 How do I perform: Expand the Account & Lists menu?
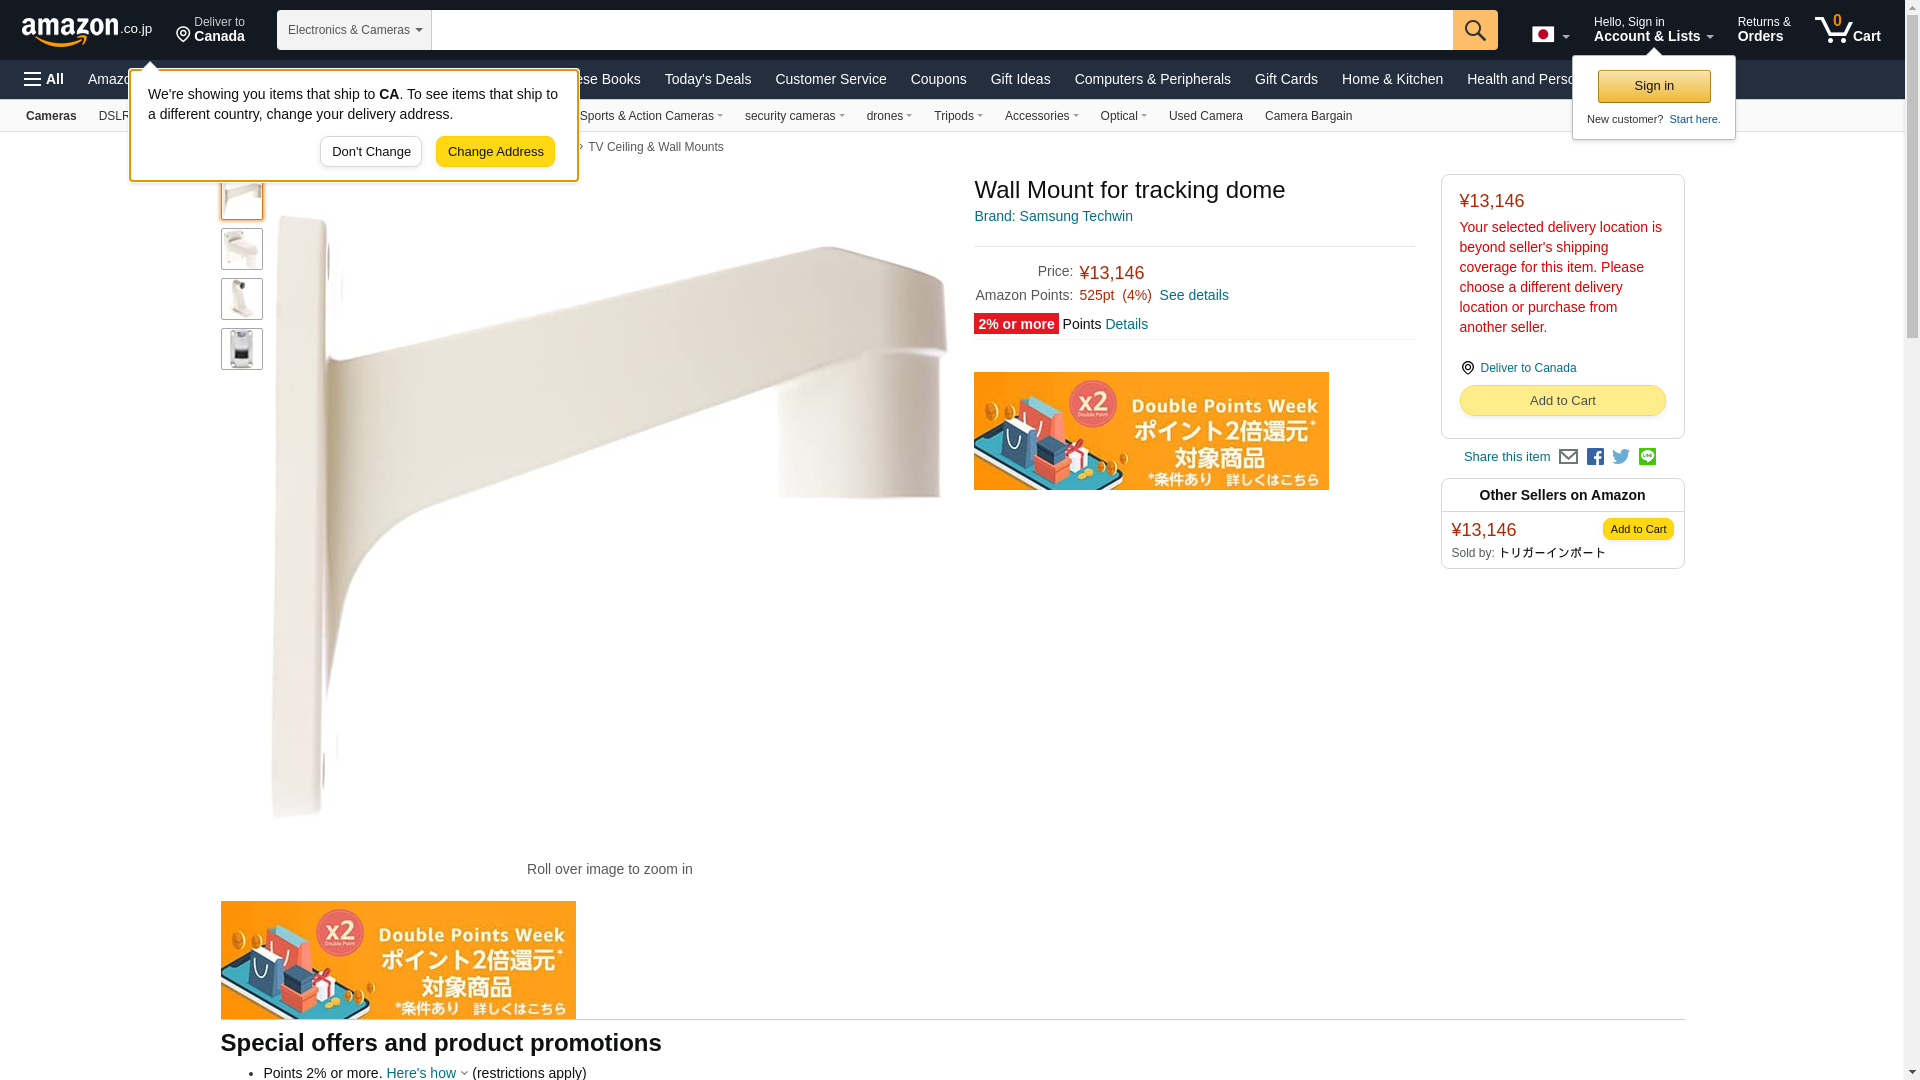[1653, 30]
